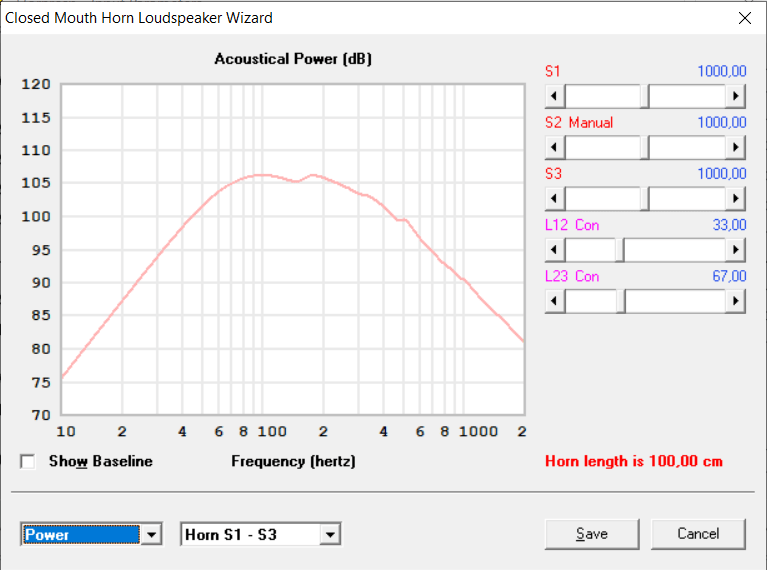Click the L12 slider left arrow
This screenshot has height=570, width=767.
click(x=555, y=250)
